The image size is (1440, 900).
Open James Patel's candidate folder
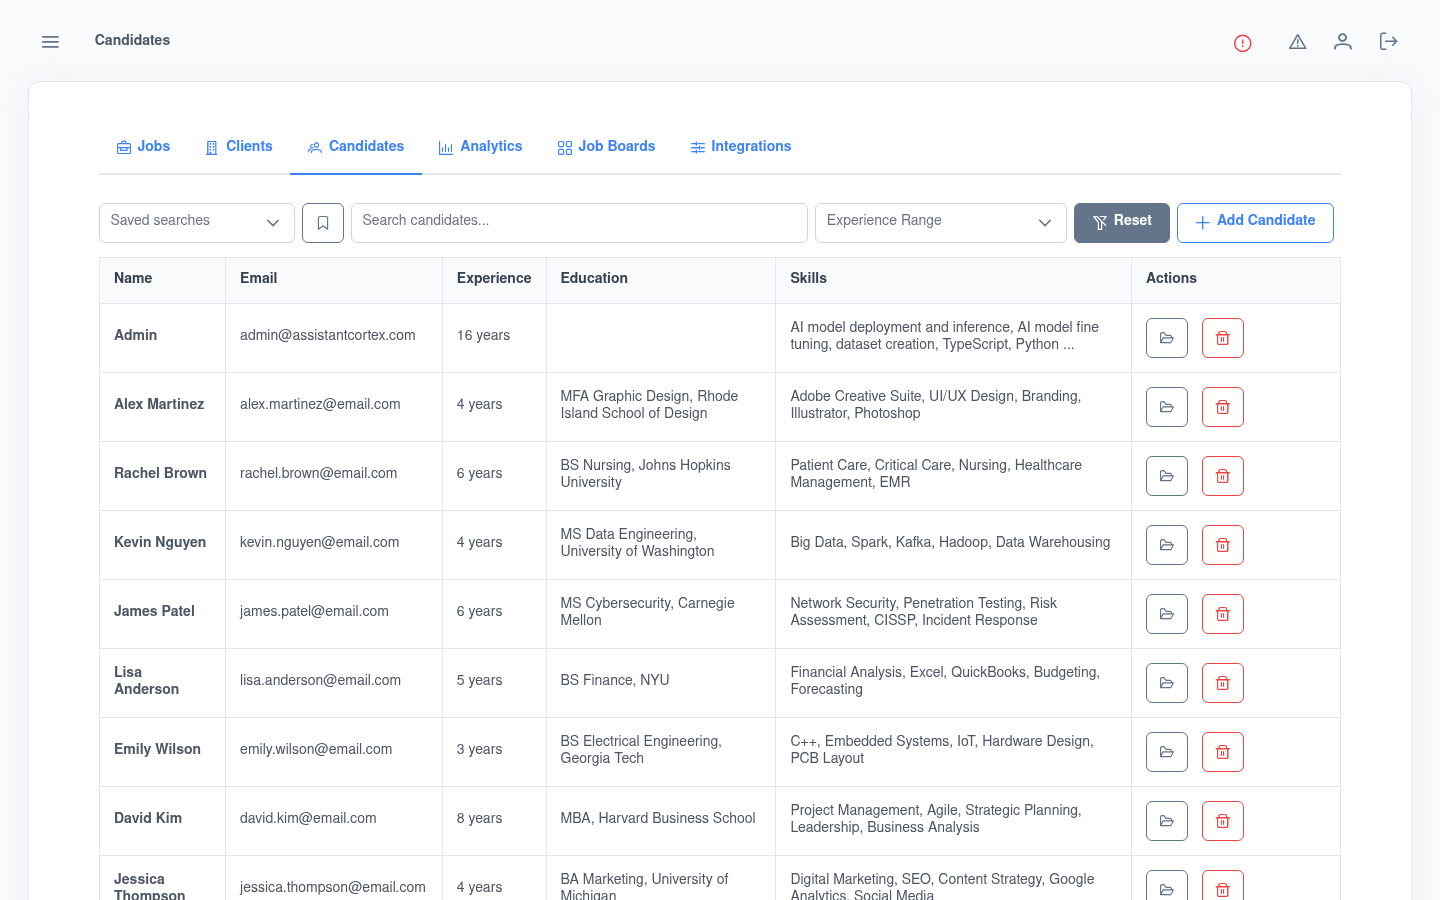(1167, 614)
